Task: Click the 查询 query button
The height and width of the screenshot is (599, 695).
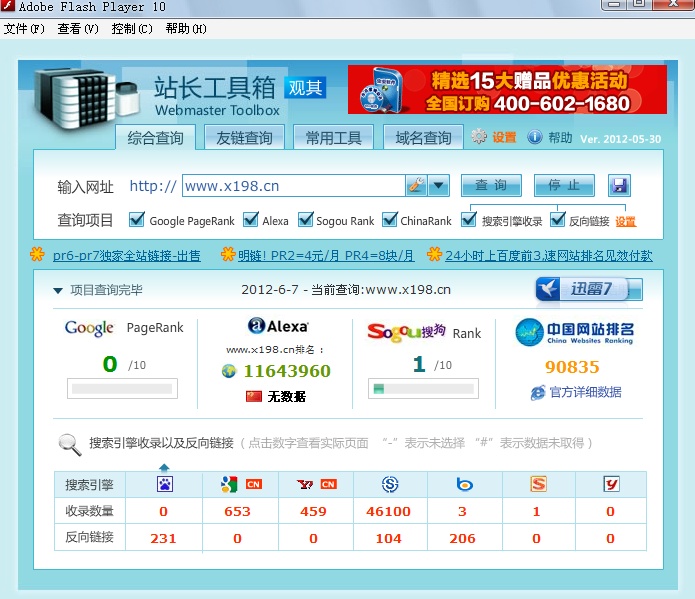Action: click(491, 185)
